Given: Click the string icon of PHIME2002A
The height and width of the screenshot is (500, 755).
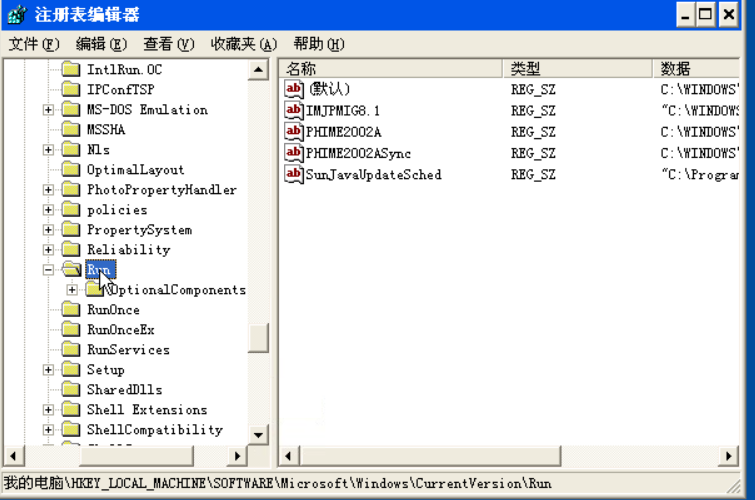Looking at the screenshot, I should click(x=294, y=132).
